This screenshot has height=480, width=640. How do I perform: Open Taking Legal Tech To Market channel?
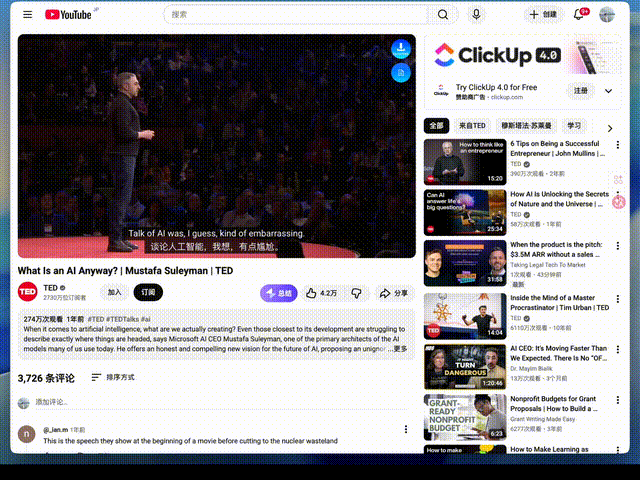pyautogui.click(x=548, y=265)
